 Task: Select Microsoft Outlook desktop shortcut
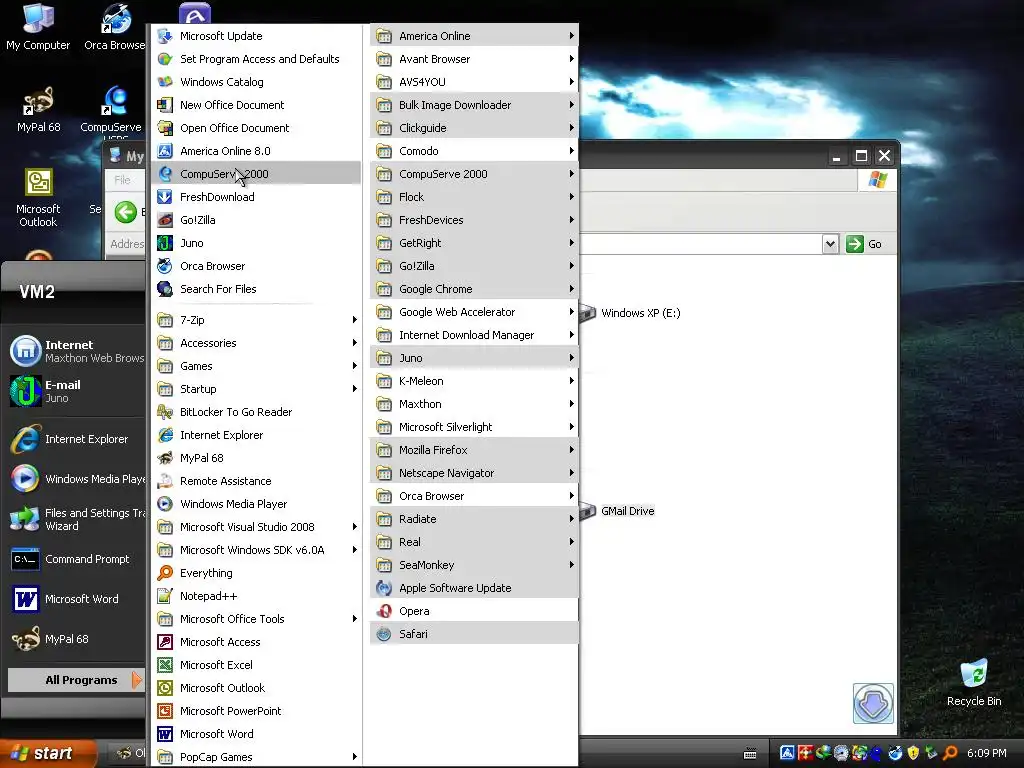click(38, 199)
